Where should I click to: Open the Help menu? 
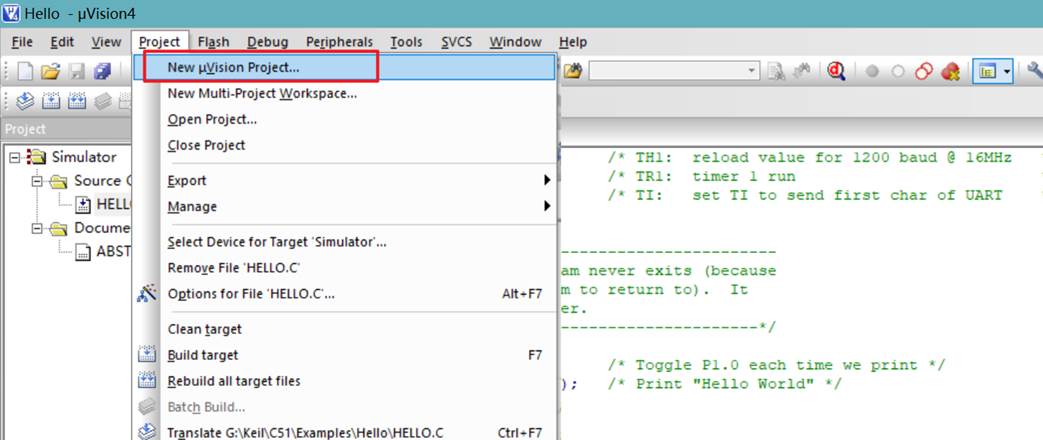point(573,42)
